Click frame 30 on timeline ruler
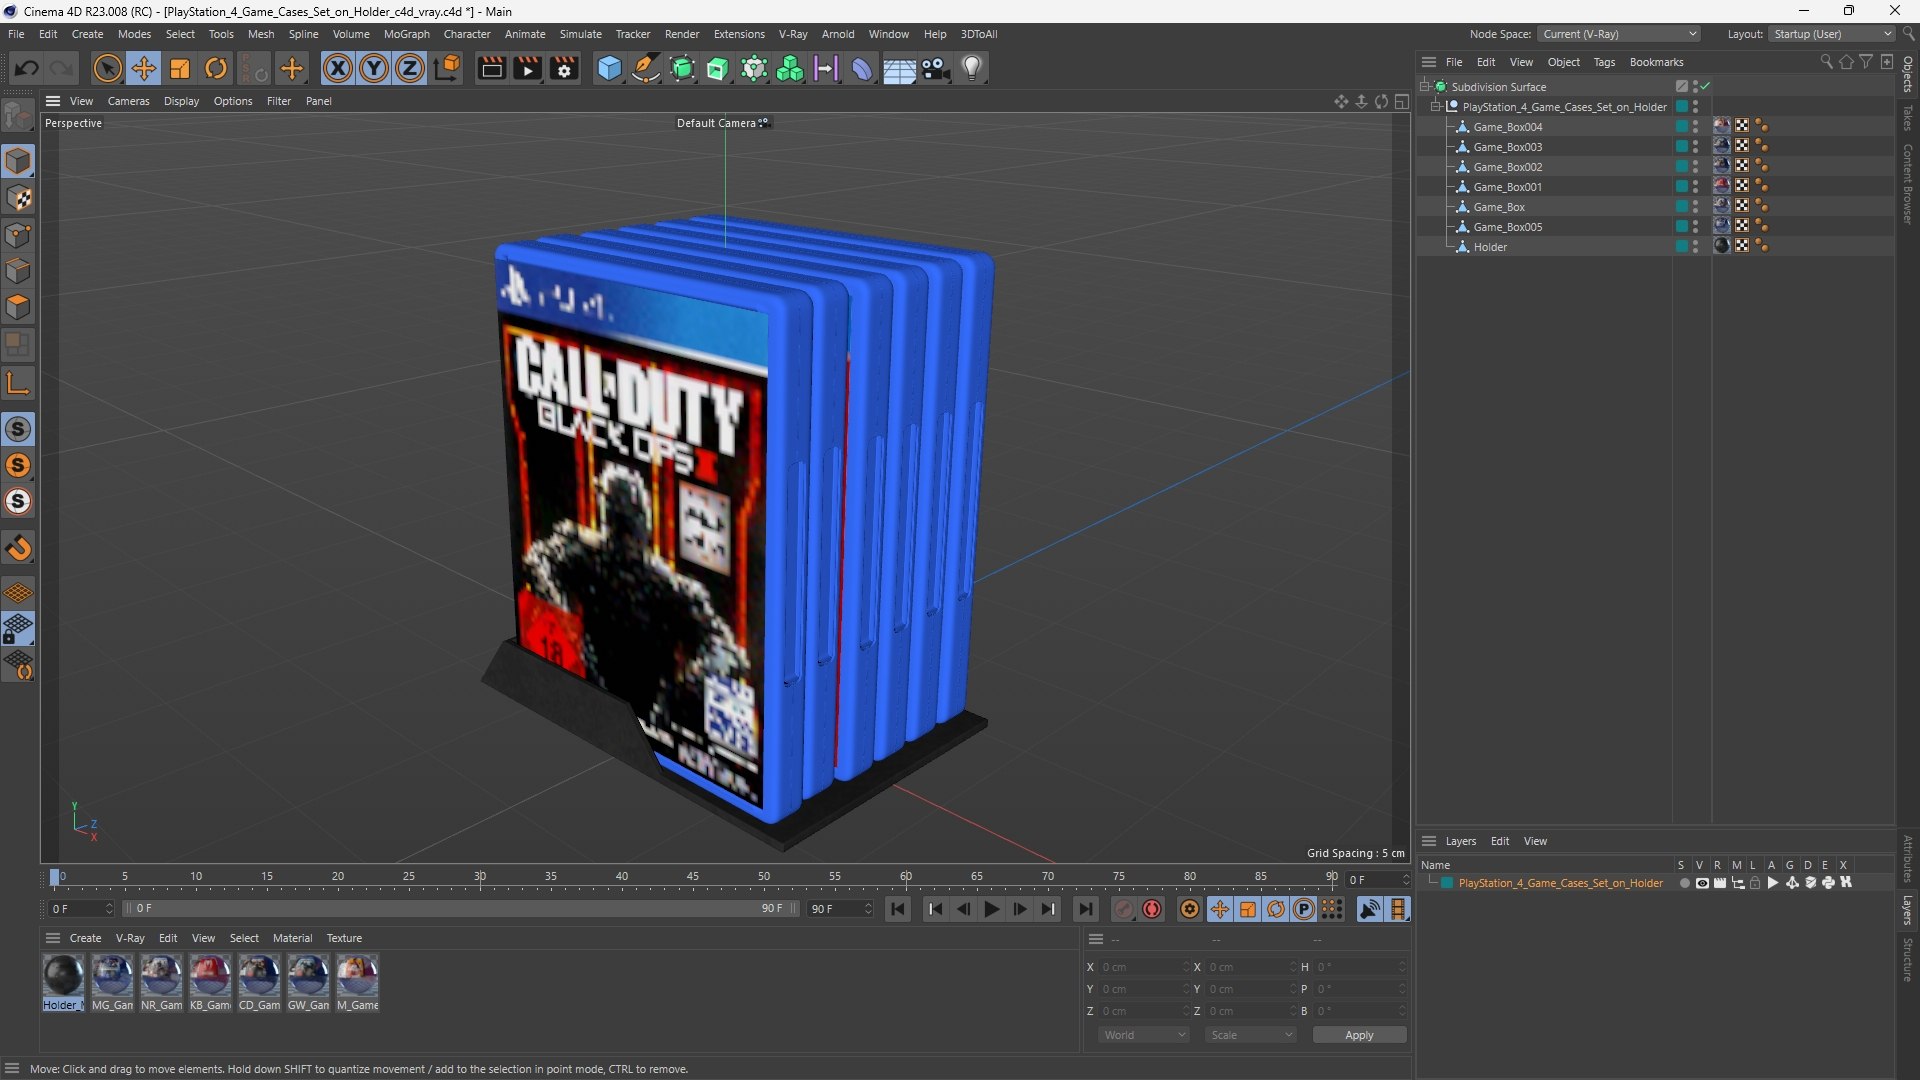This screenshot has width=1920, height=1080. (x=480, y=877)
